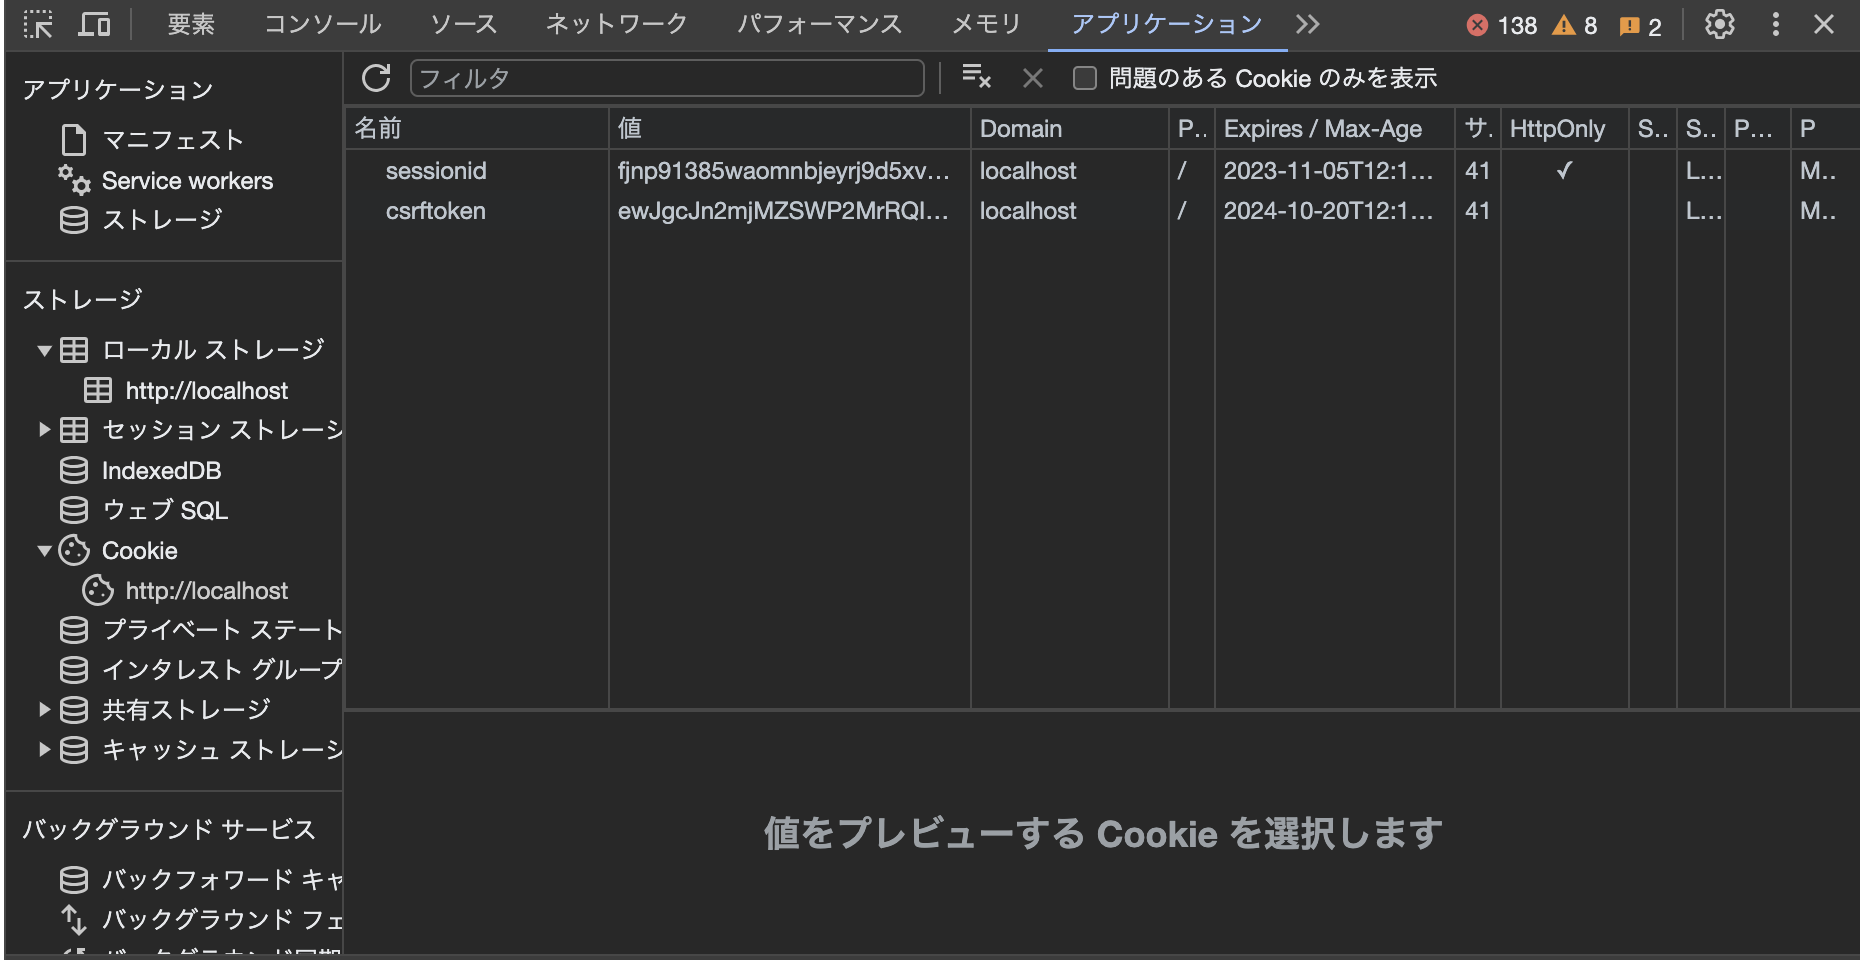Click the clear filter icon

point(977,77)
